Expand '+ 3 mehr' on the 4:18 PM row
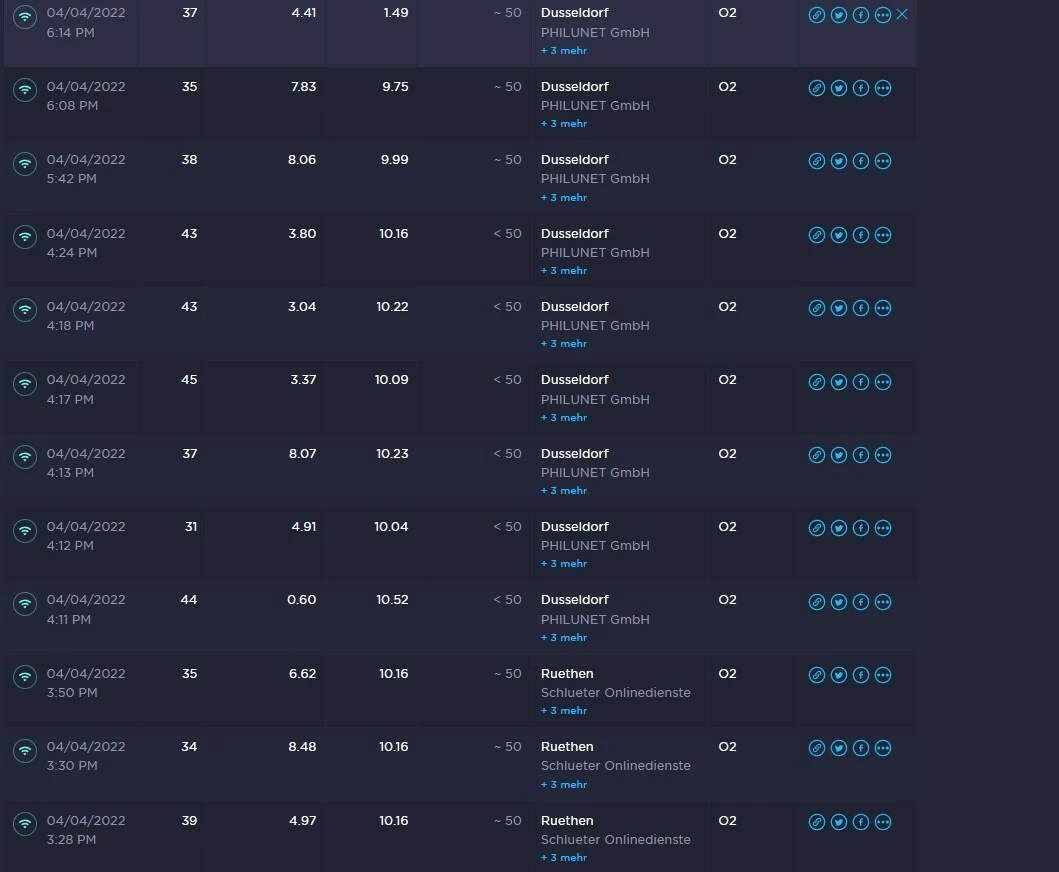The image size is (1059, 872). [564, 343]
